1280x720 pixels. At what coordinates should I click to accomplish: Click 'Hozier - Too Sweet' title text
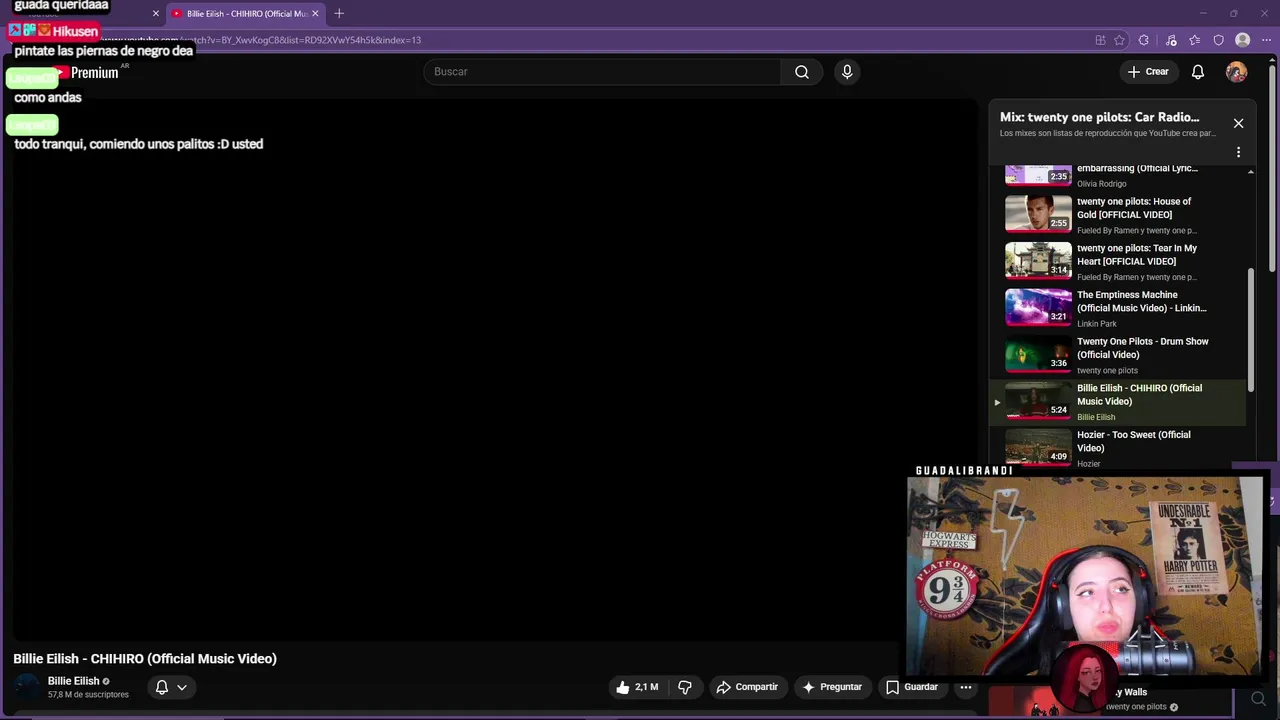(1133, 441)
